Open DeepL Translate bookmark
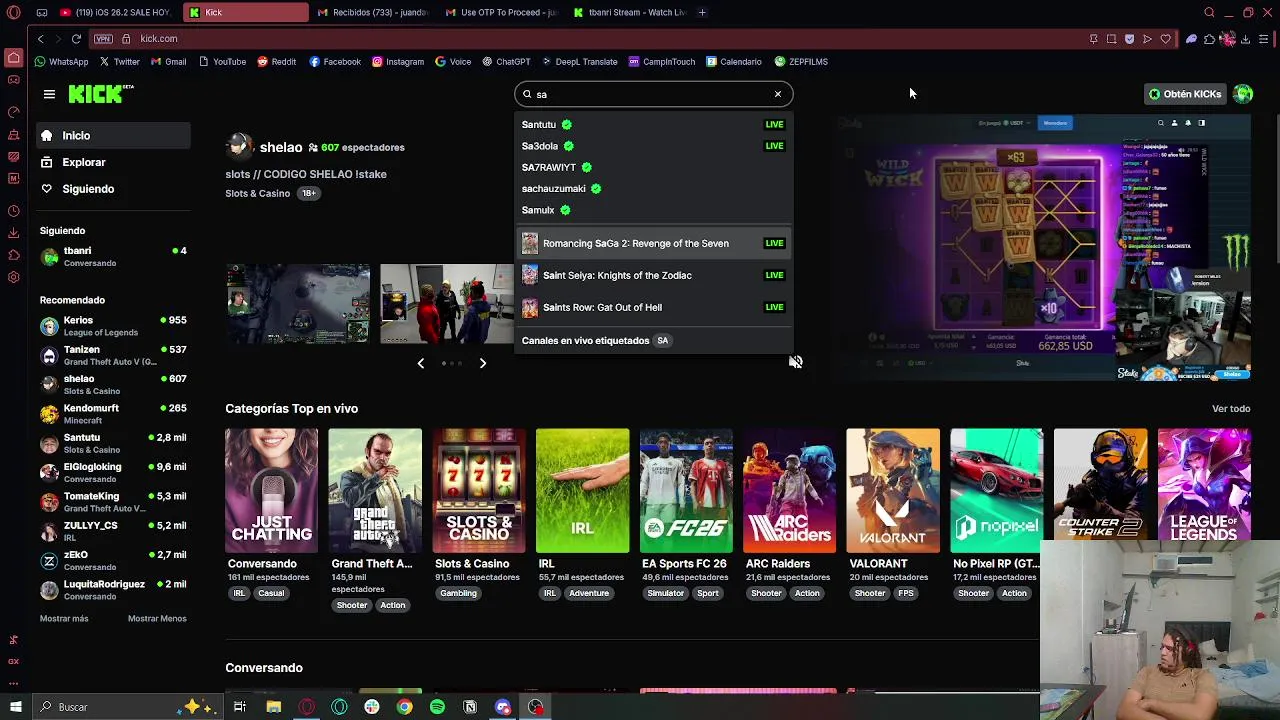Screen dimensions: 1280x720 (579, 62)
